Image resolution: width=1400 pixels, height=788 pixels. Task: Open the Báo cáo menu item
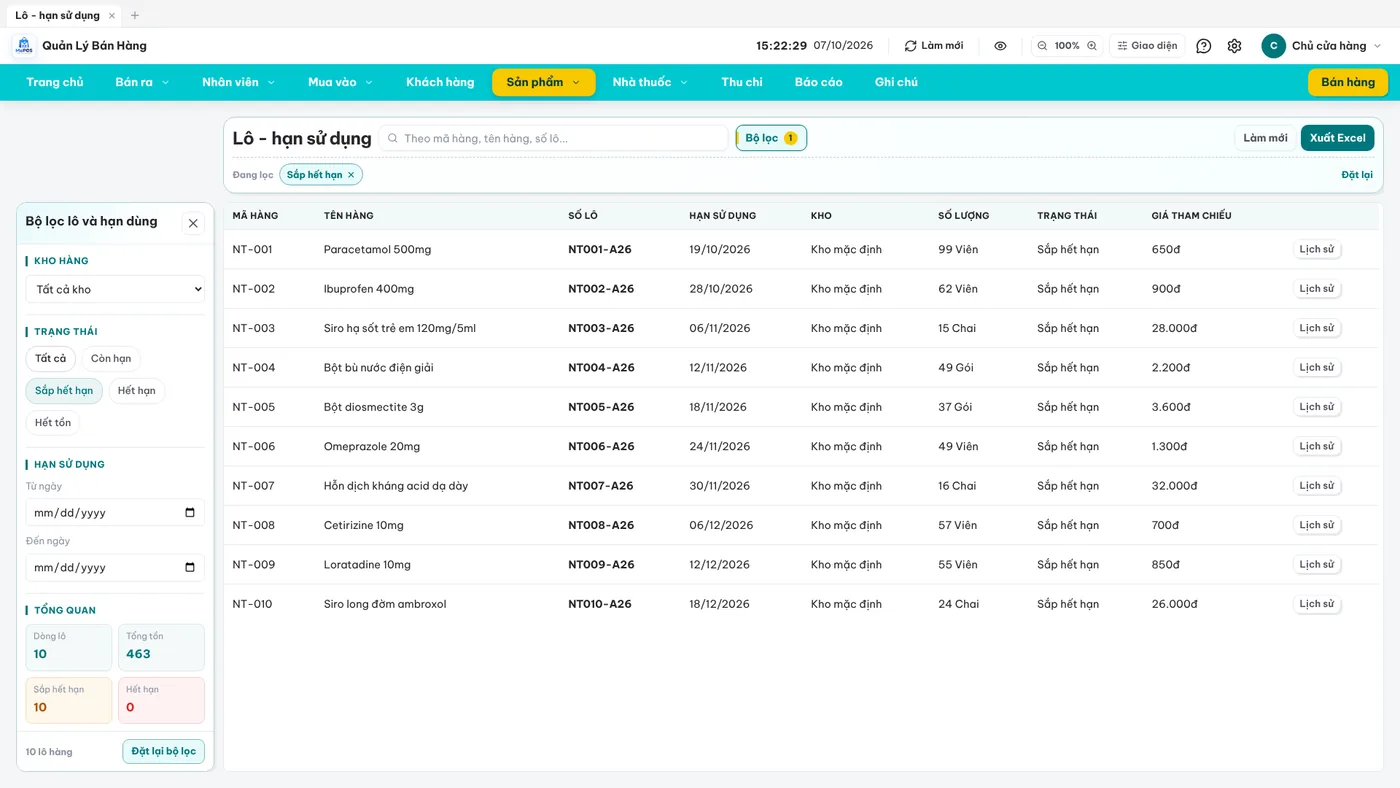coord(819,82)
